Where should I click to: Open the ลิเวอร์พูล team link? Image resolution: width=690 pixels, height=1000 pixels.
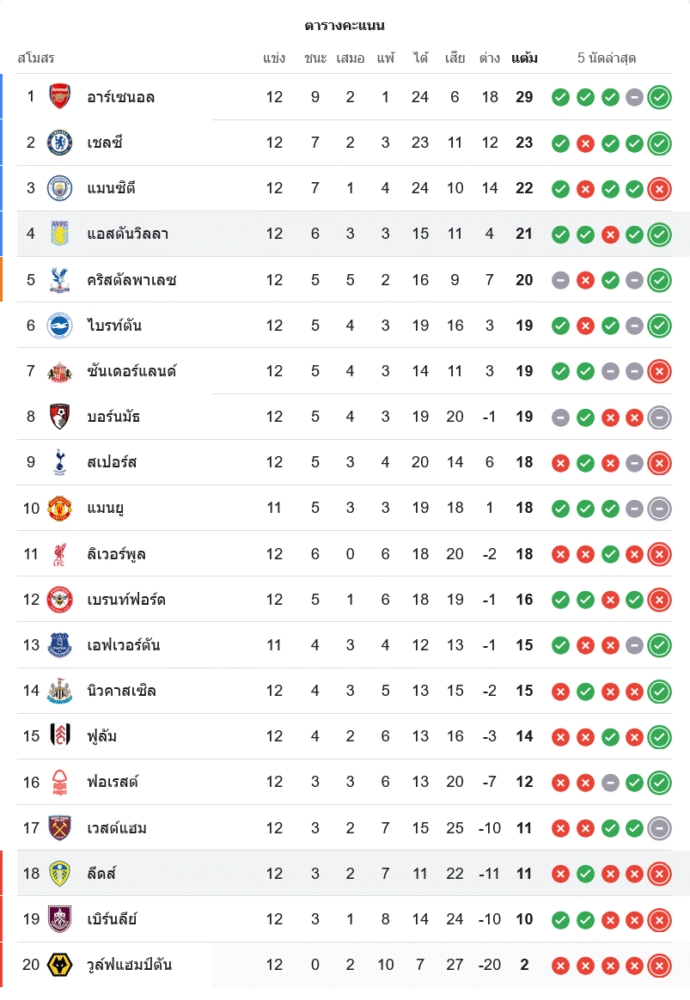117,554
